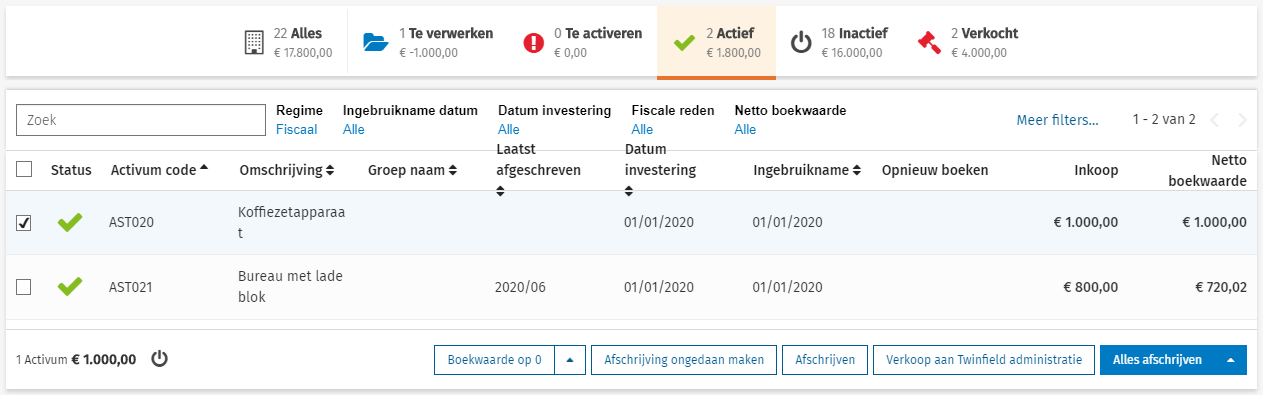
Task: Click the power icon next to Inactief
Action: pos(800,43)
